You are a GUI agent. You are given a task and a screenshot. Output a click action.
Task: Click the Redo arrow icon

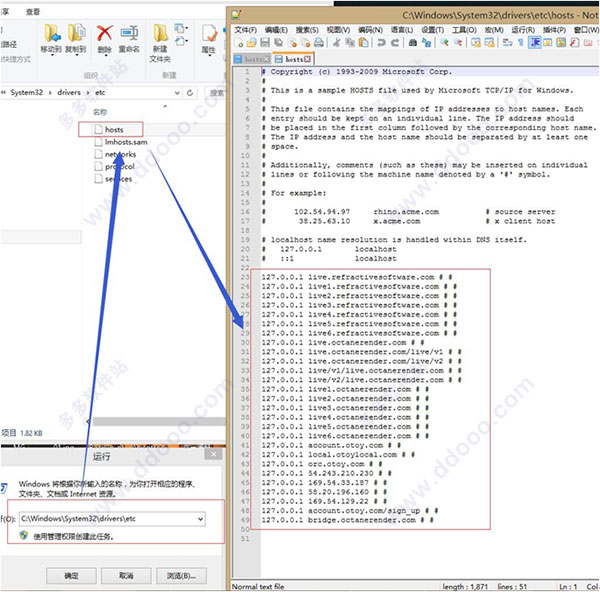tap(395, 43)
